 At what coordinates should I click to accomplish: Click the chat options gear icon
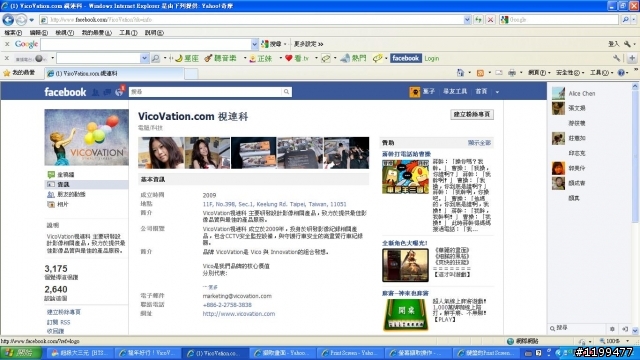[x=612, y=329]
